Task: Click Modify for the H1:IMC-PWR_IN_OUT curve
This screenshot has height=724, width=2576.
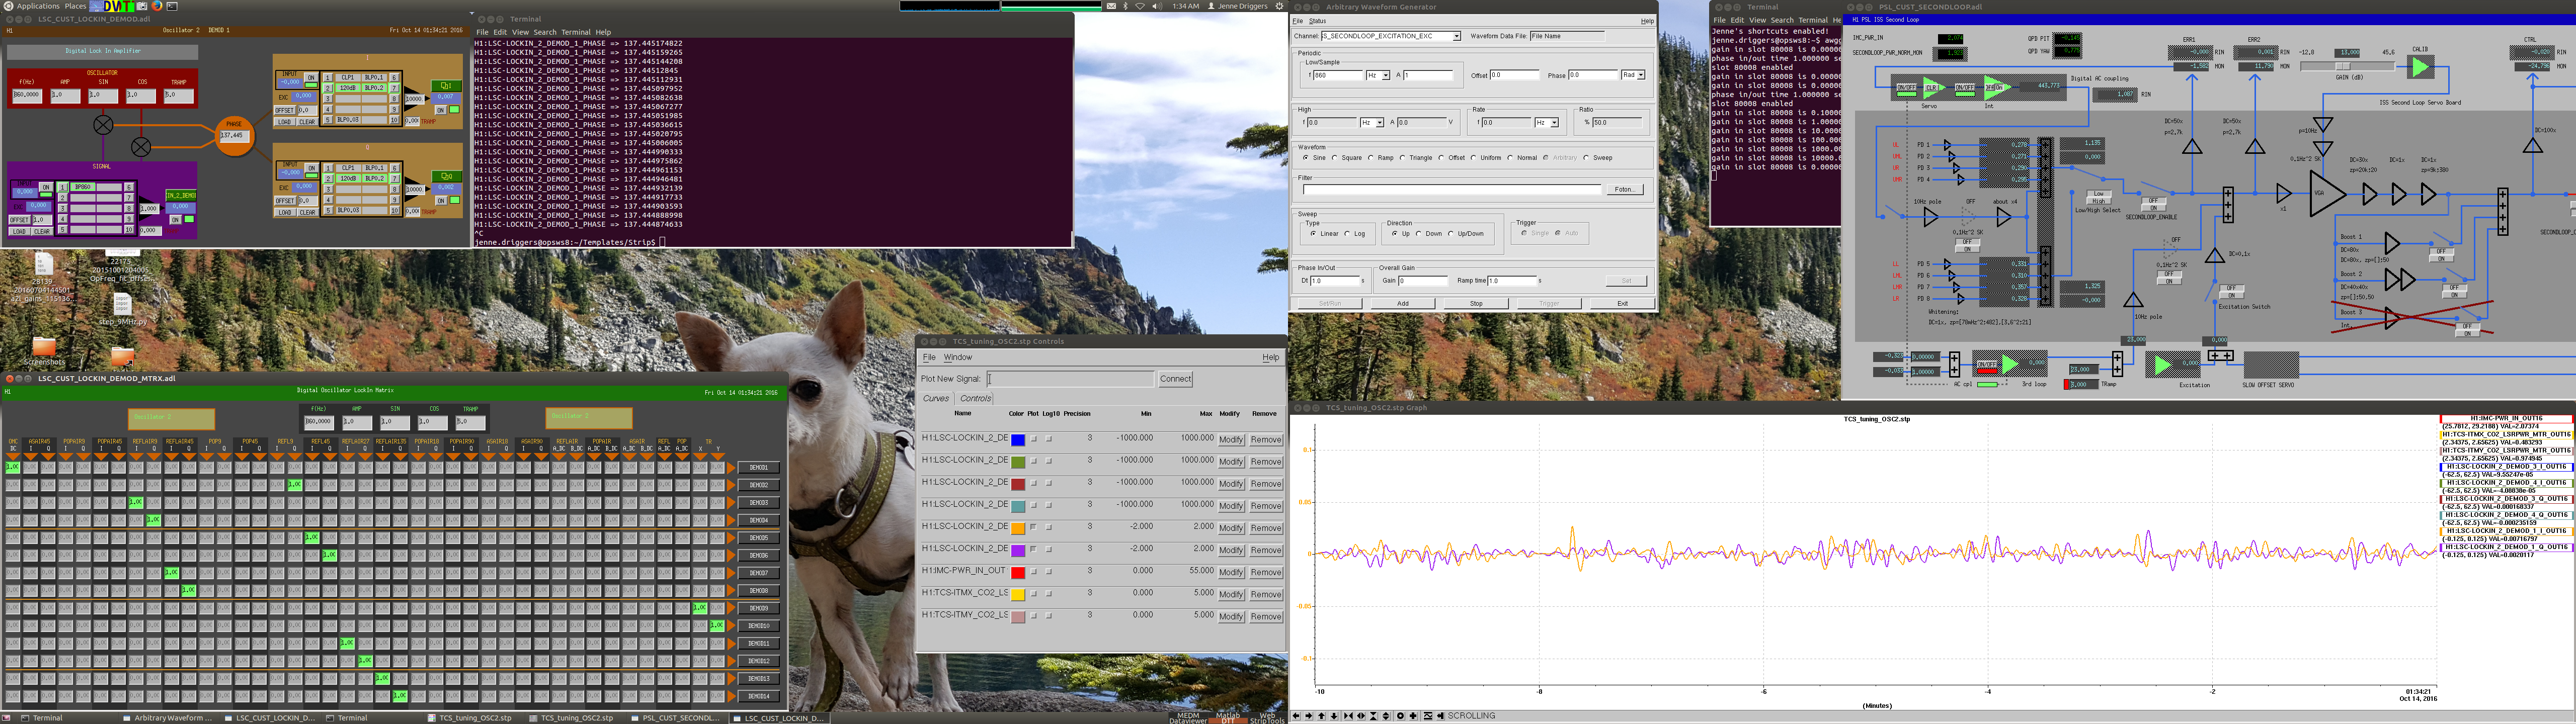Action: [1231, 572]
